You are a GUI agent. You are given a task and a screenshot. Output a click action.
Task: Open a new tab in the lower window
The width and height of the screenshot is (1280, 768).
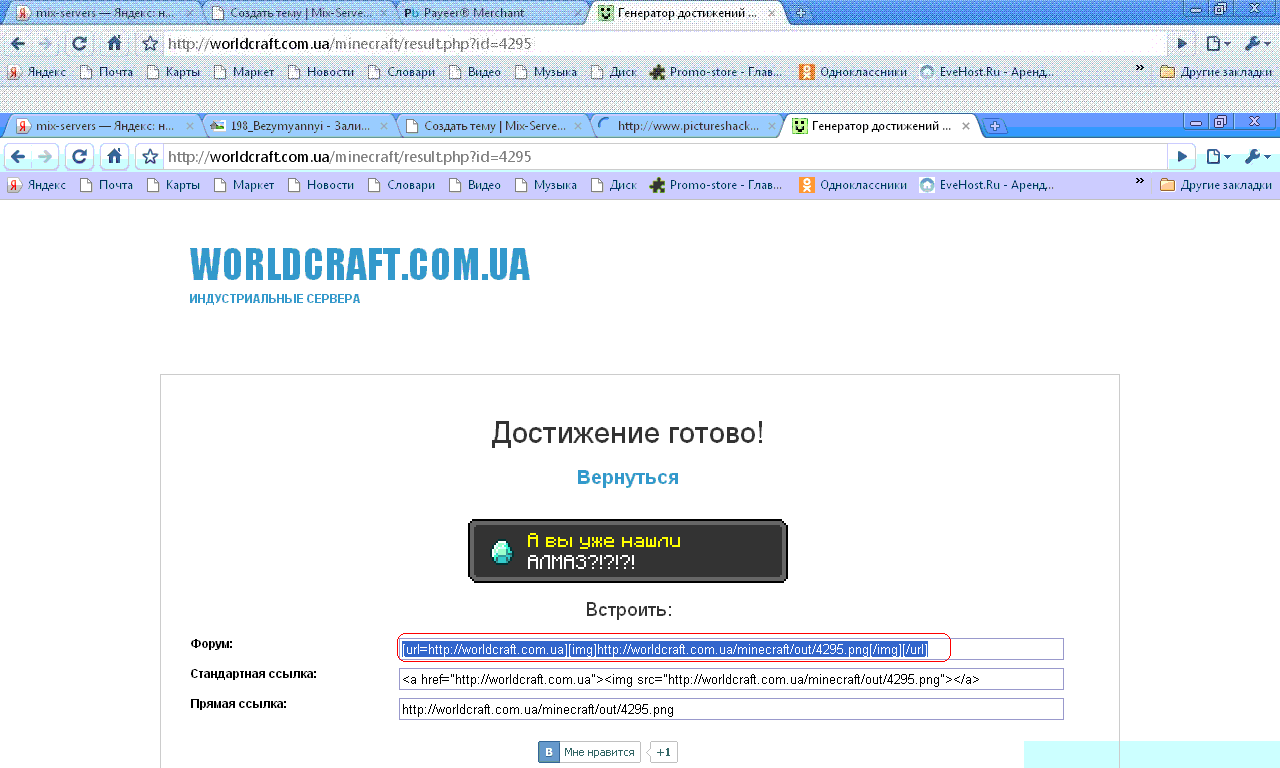[x=995, y=126]
